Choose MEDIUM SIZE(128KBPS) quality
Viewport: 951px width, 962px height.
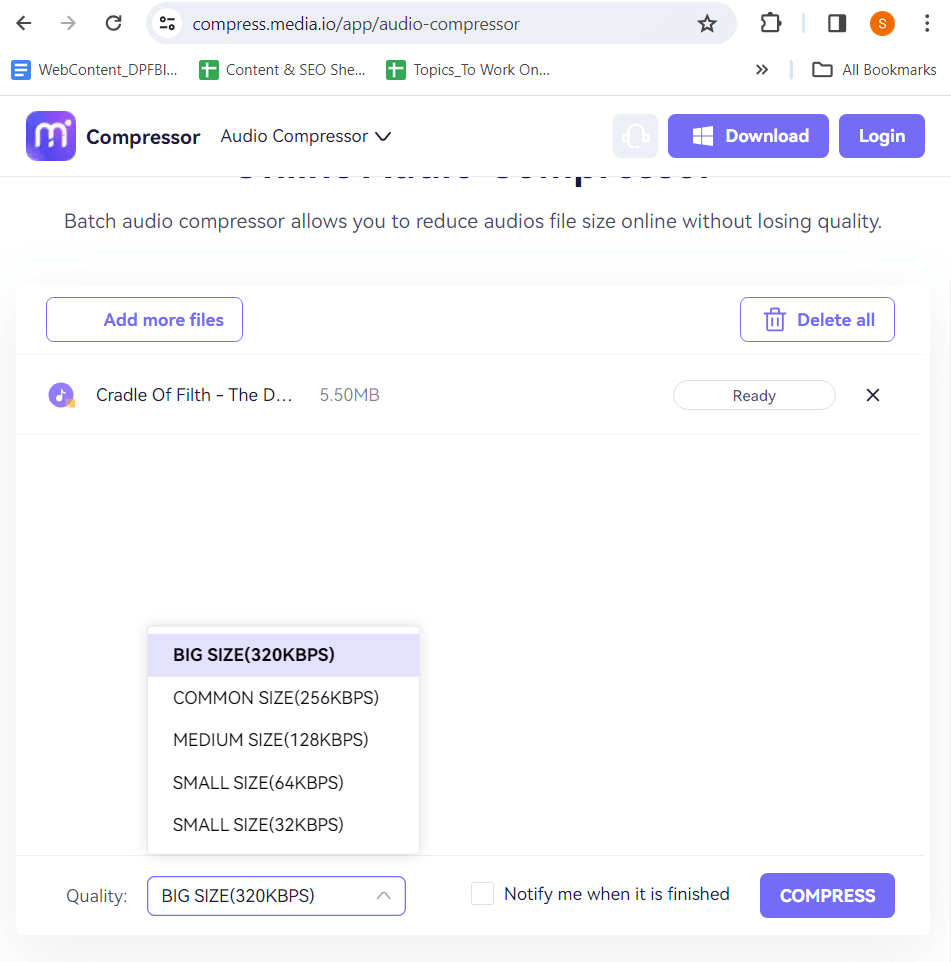click(271, 740)
